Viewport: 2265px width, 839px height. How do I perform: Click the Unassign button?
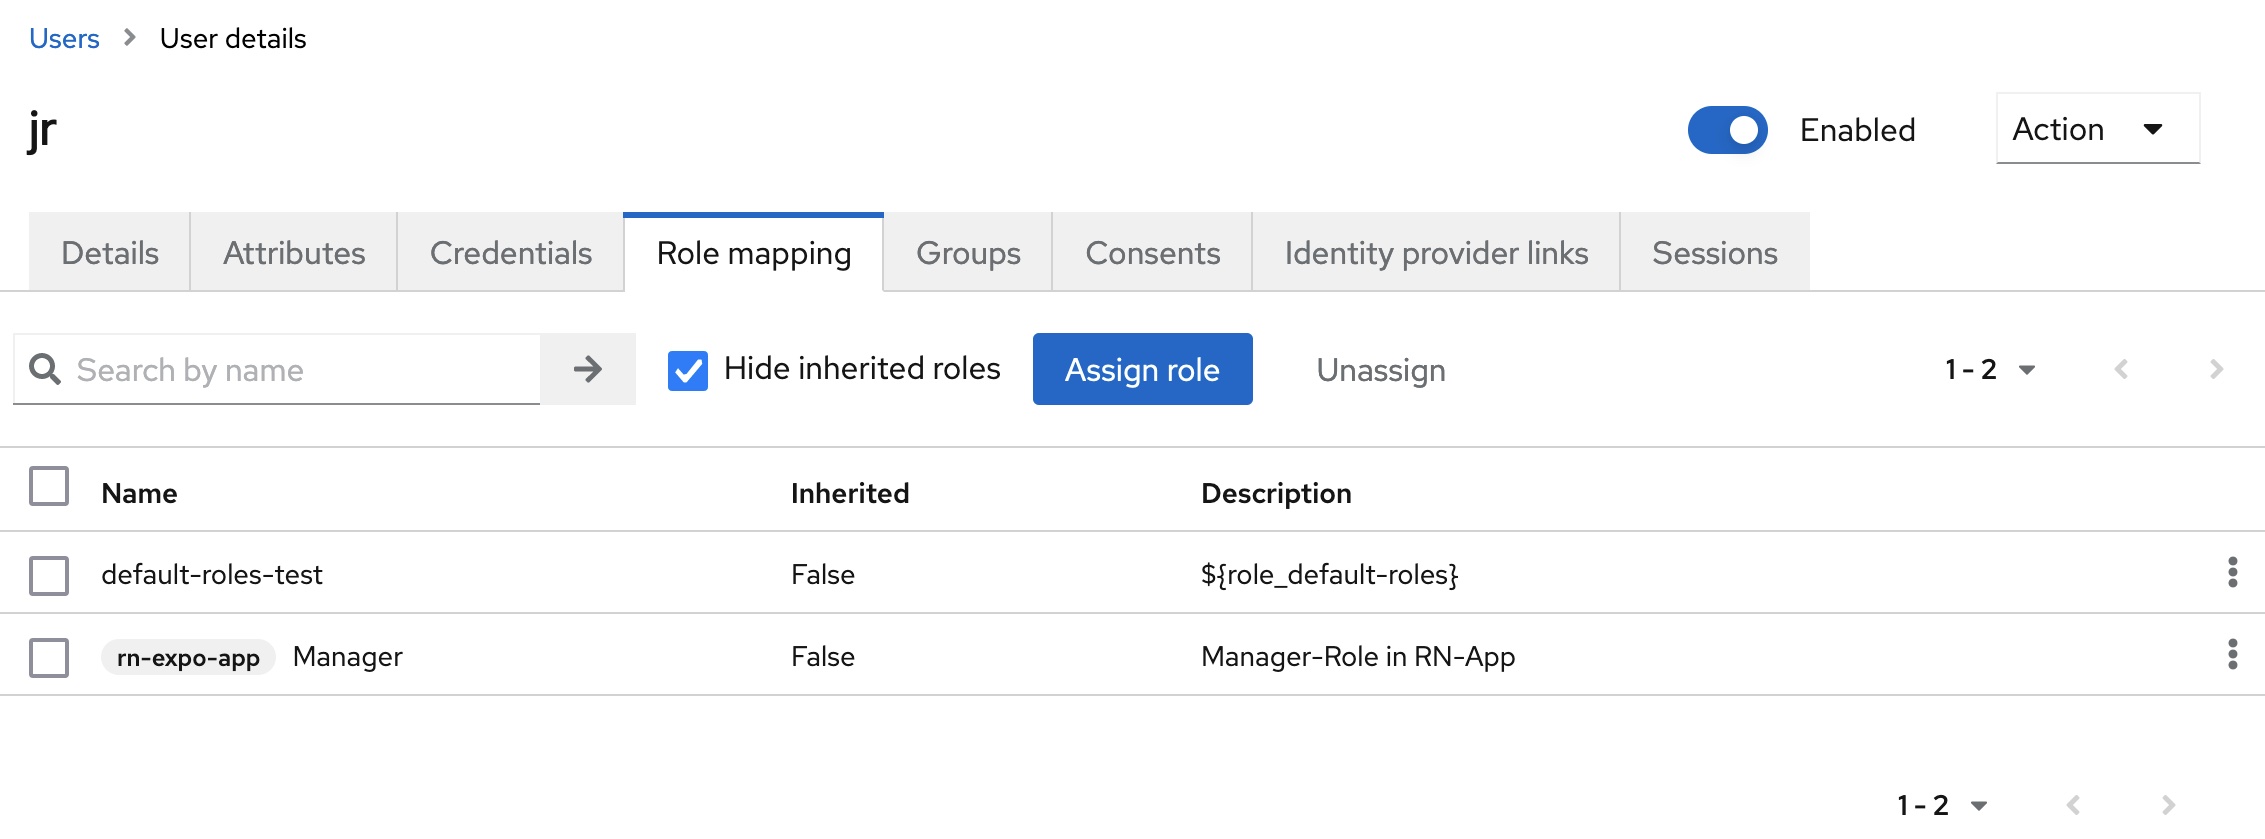1381,370
